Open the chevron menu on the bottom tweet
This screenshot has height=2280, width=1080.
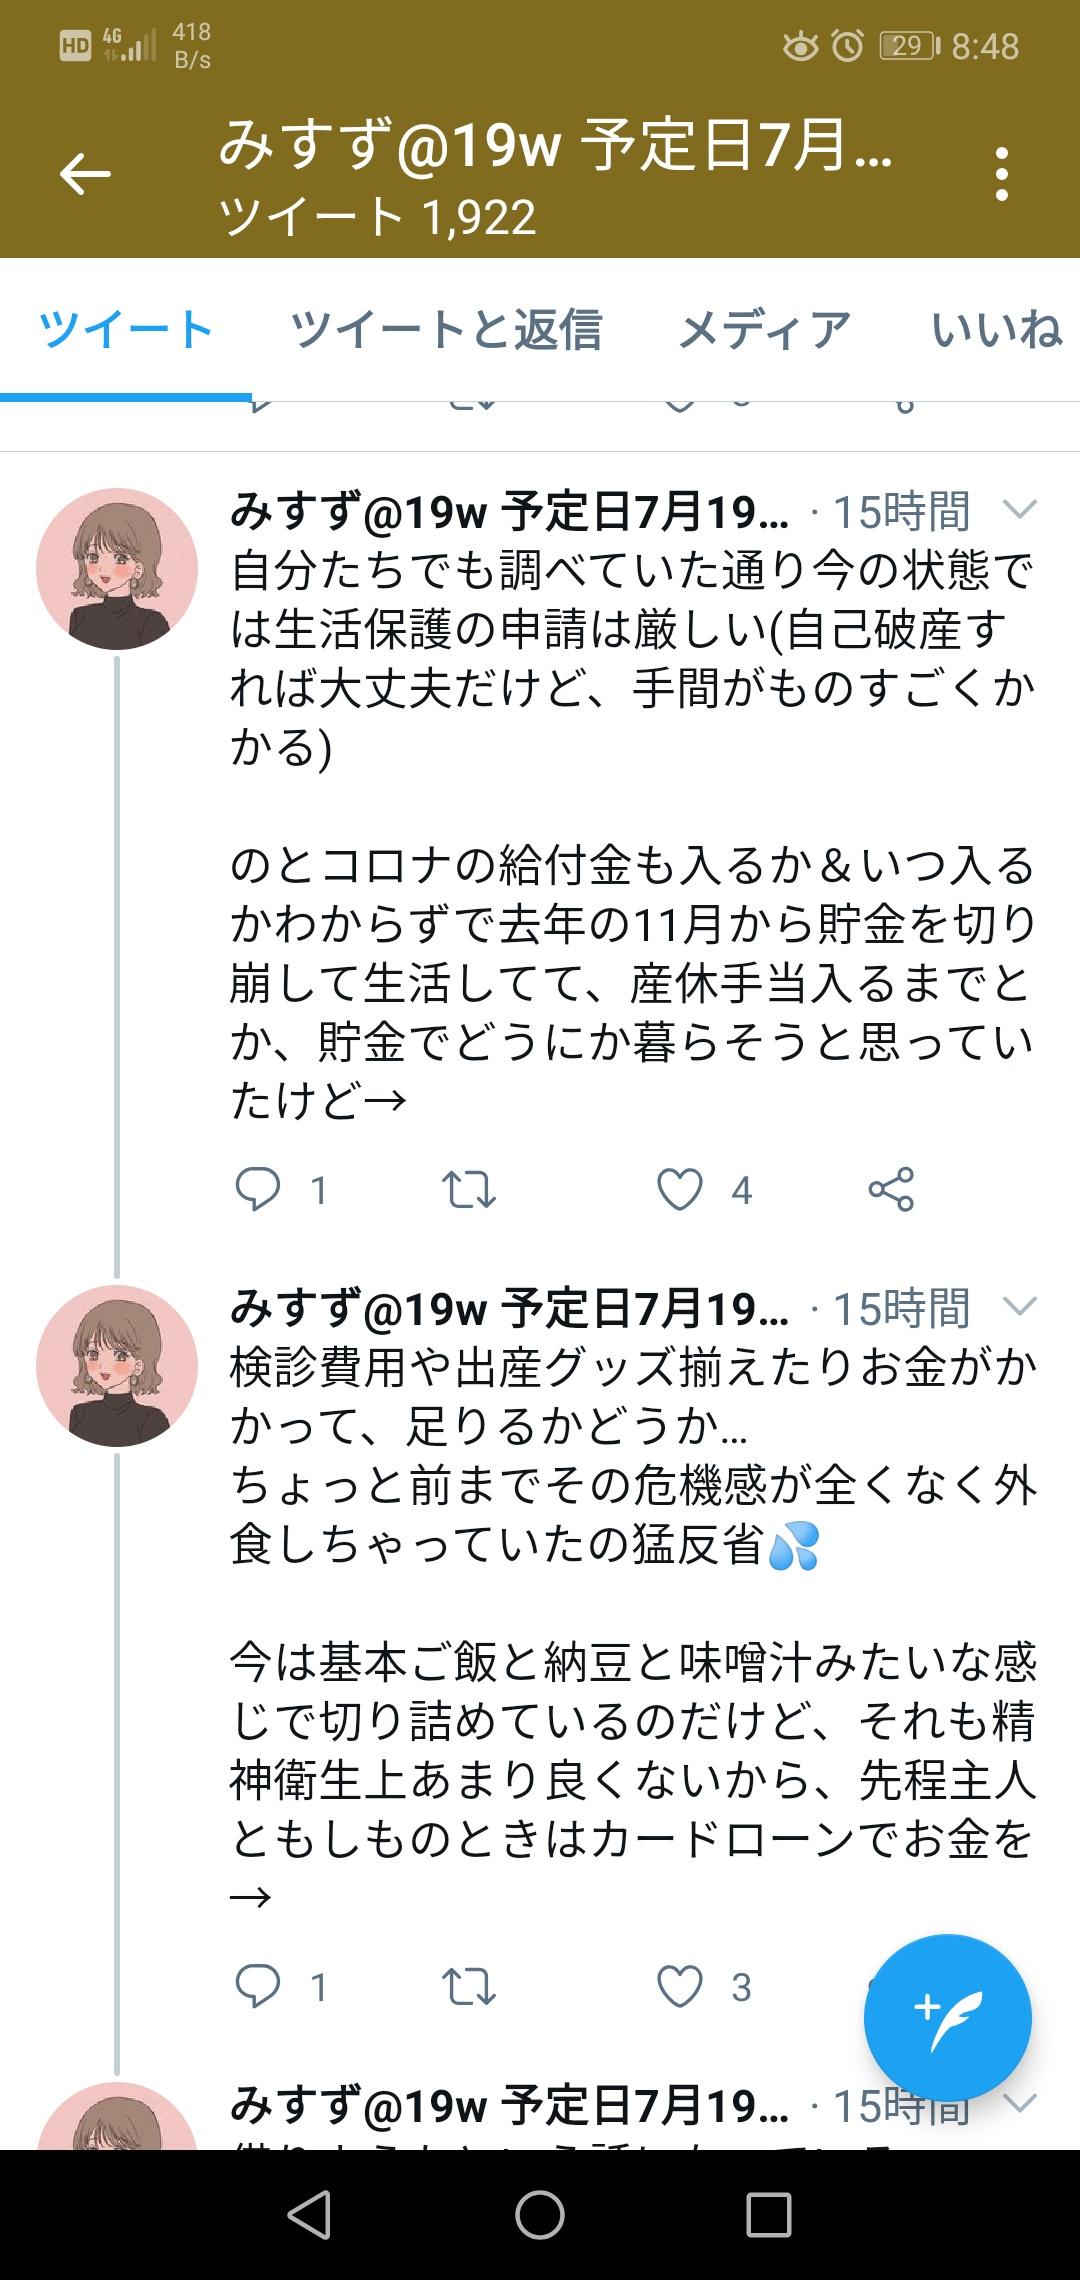click(x=1019, y=2104)
